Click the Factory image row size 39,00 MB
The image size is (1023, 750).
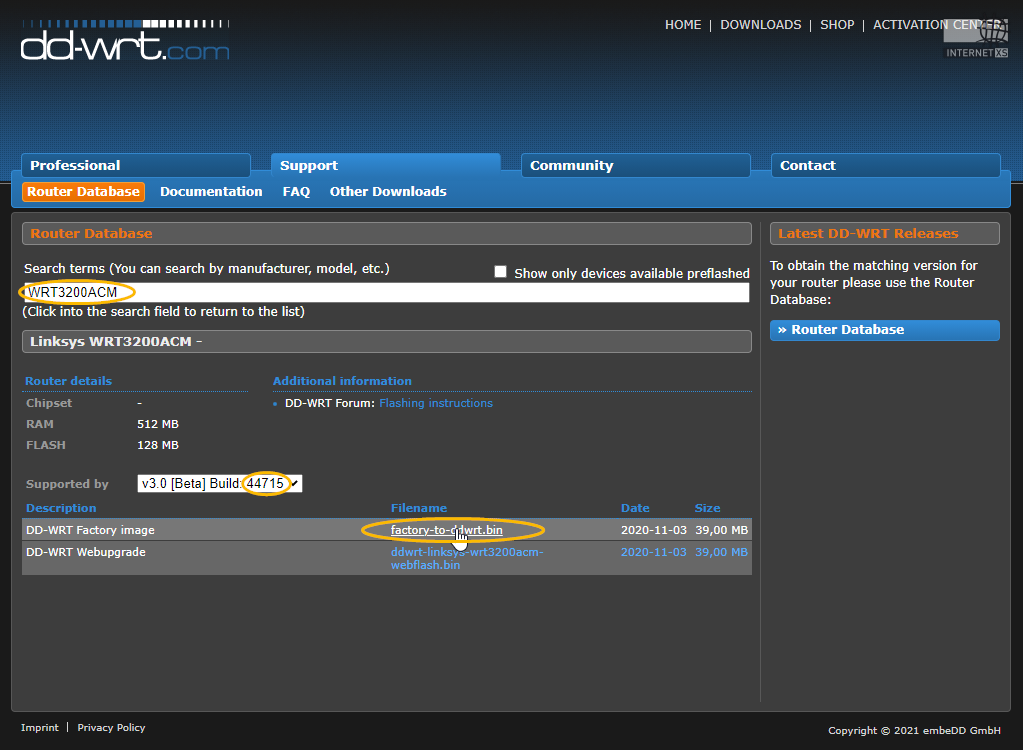[x=722, y=530]
